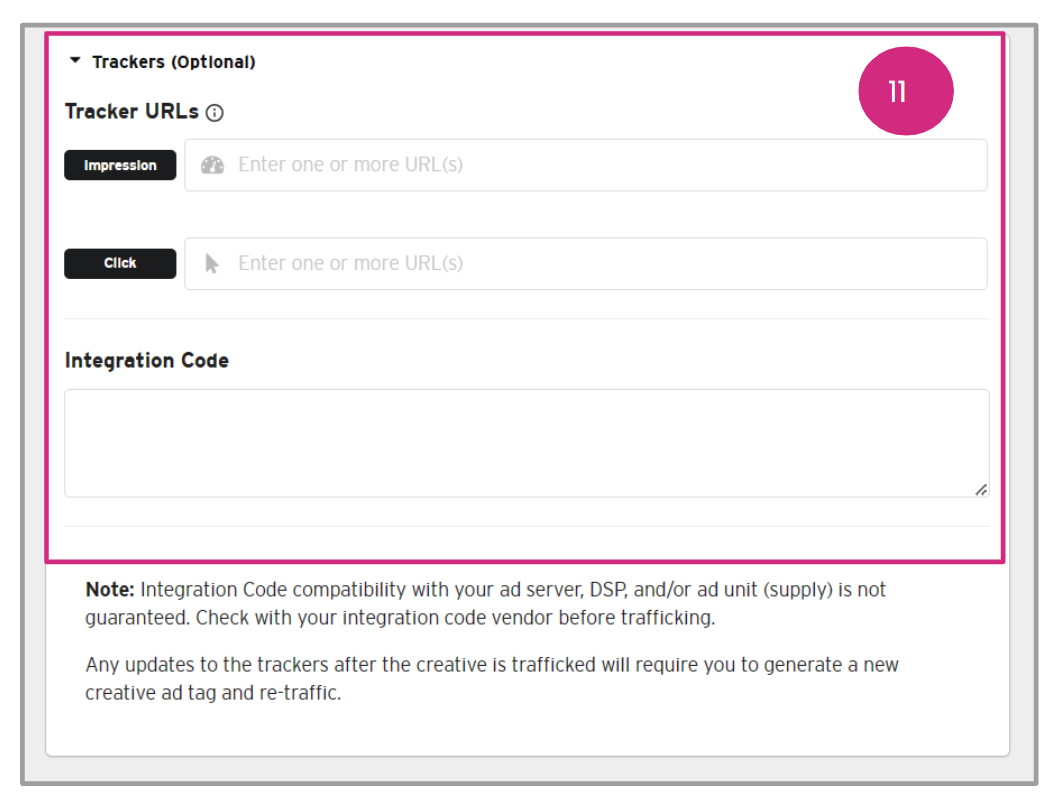Viewport: 1055px width, 805px height.
Task: Click the black Click label button
Action: pyautogui.click(x=120, y=263)
